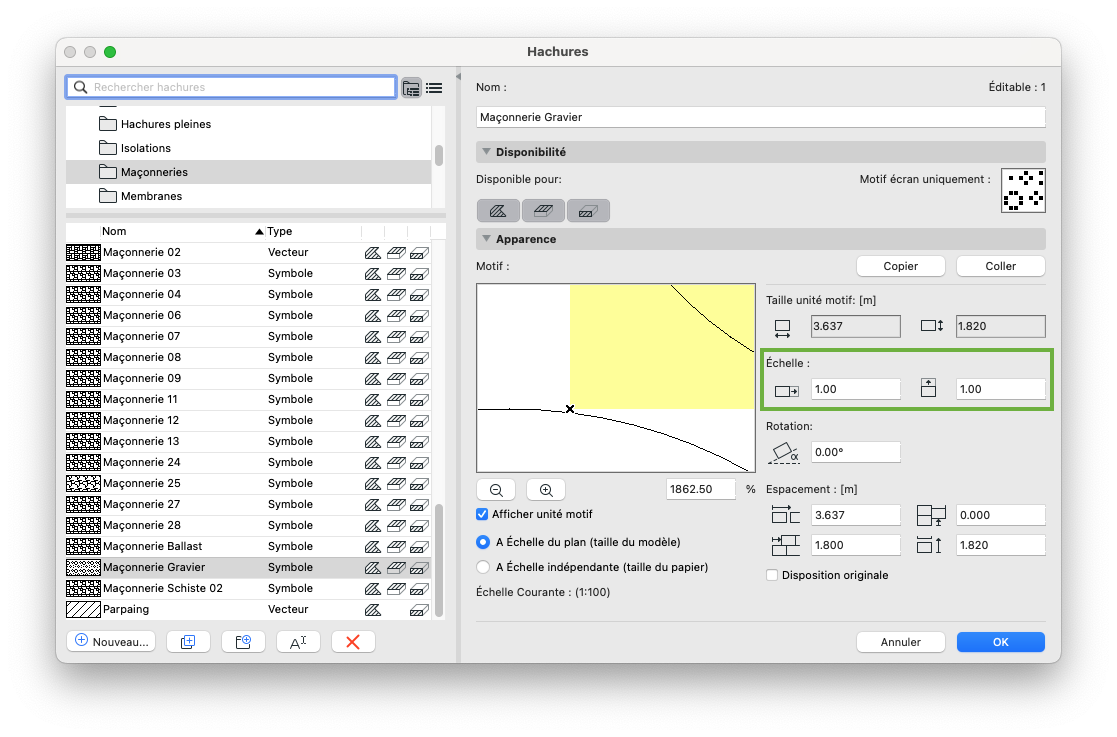Select the Maçonnerie 27 row
Image resolution: width=1117 pixels, height=737 pixels.
(249, 505)
